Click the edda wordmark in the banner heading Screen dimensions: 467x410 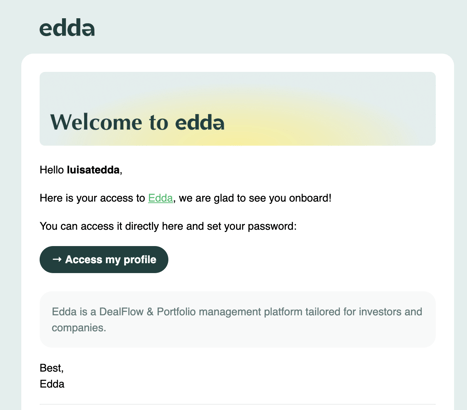200,122
